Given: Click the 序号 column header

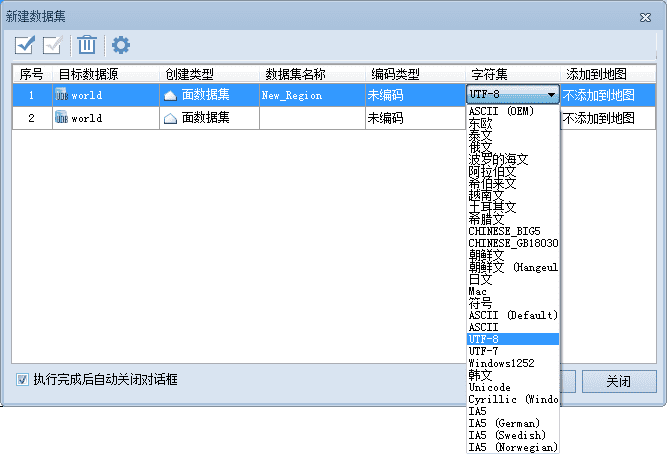Looking at the screenshot, I should tap(32, 74).
